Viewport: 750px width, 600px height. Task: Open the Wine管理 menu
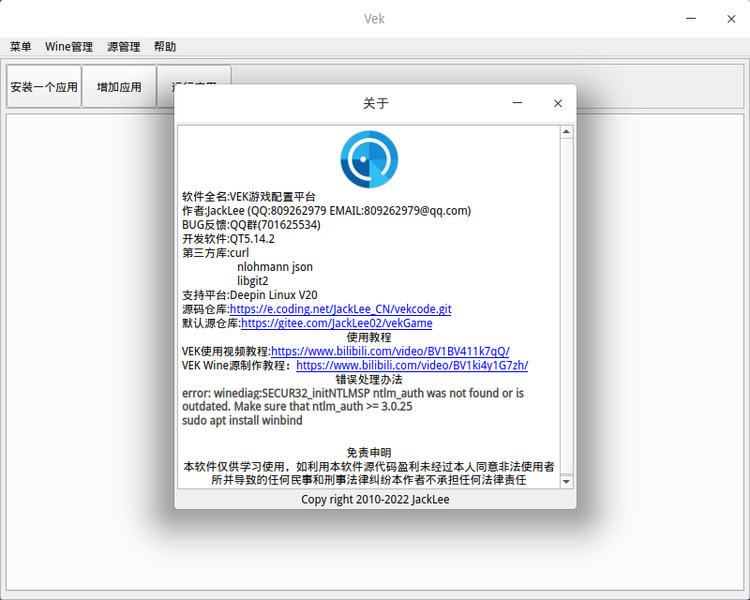(x=69, y=47)
